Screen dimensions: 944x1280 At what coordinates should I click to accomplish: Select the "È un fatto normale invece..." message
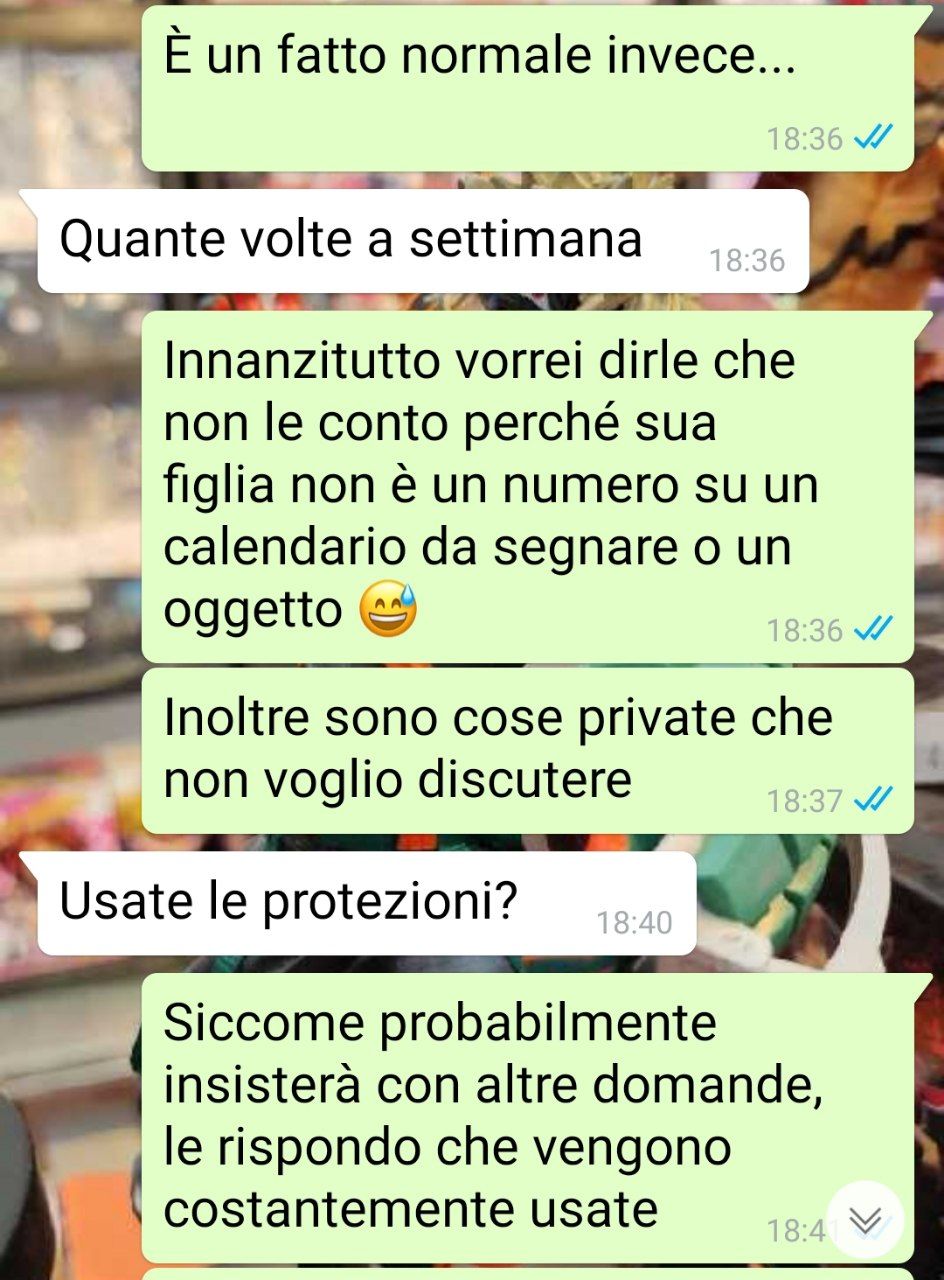point(528,89)
